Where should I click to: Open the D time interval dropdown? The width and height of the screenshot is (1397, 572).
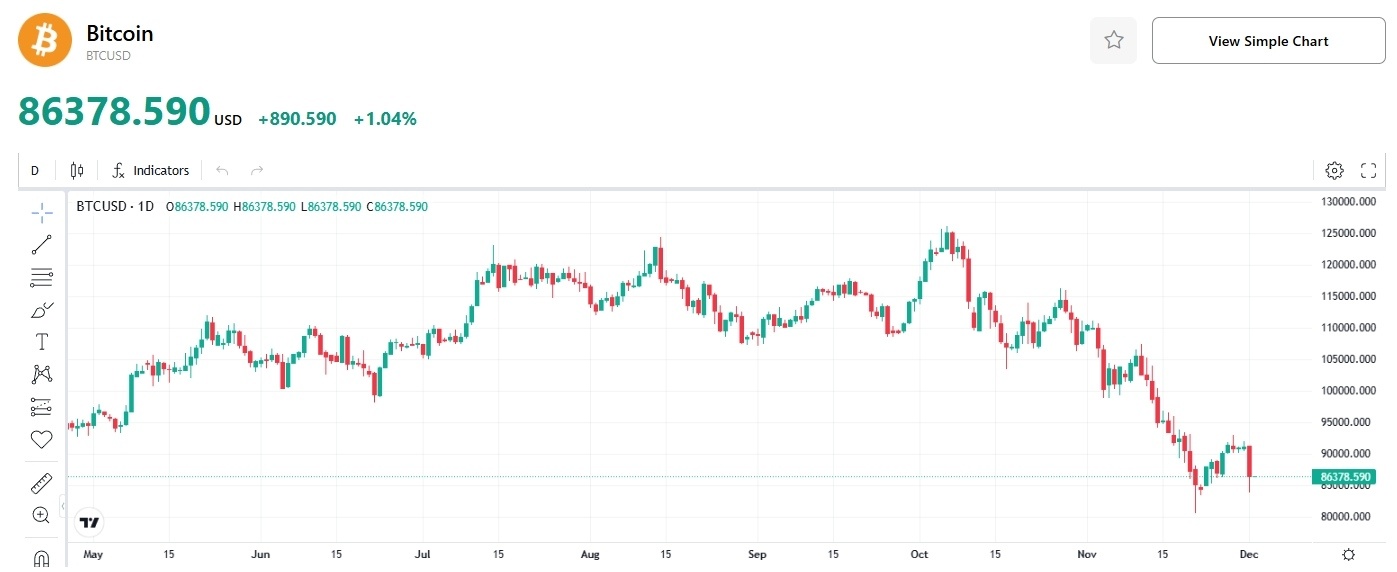click(x=35, y=171)
